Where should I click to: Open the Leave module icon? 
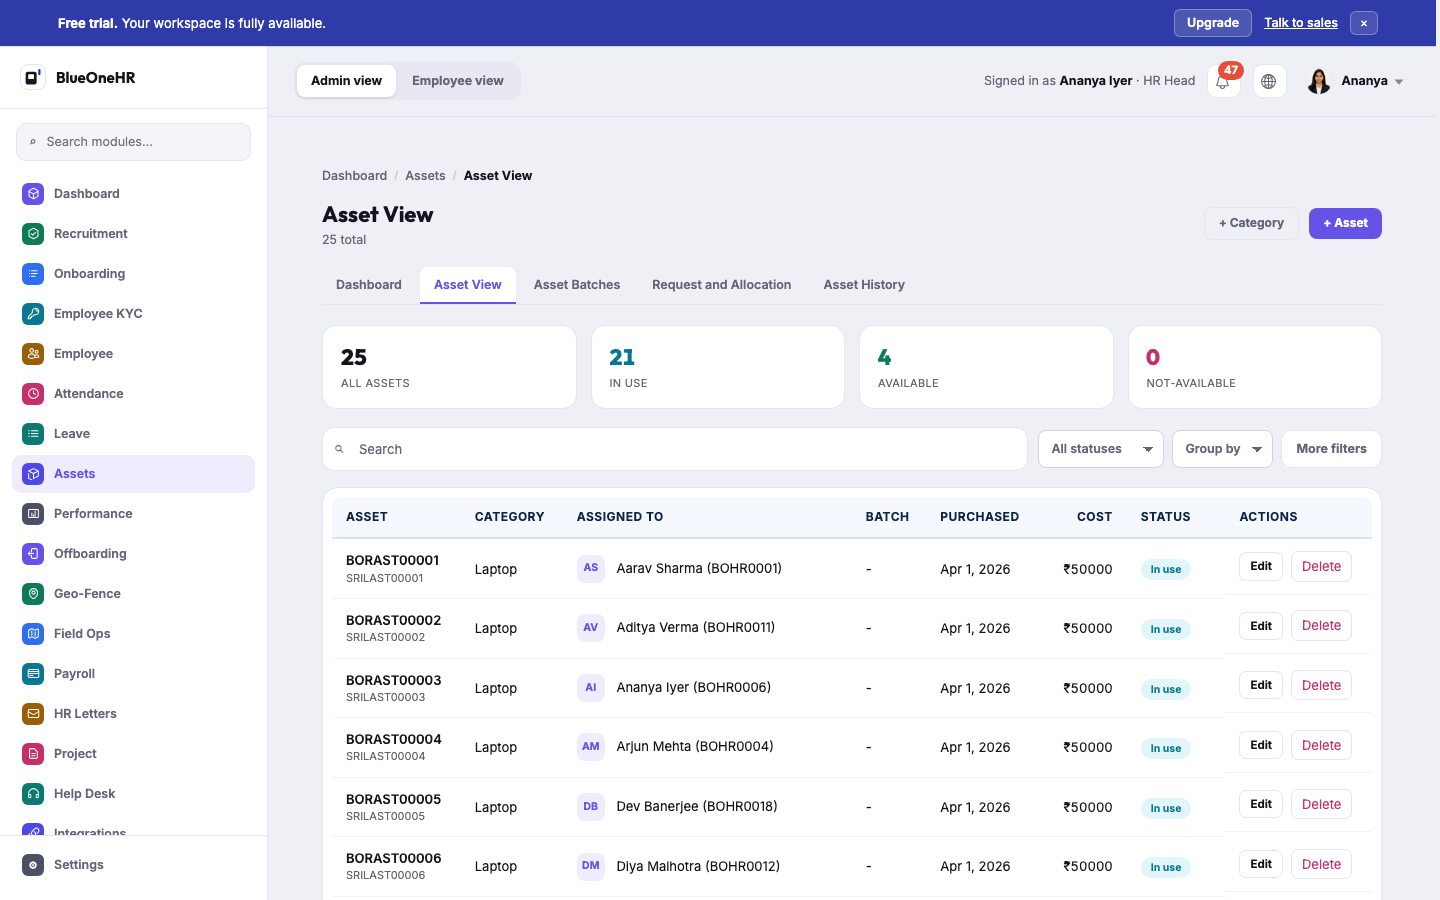(x=33, y=434)
